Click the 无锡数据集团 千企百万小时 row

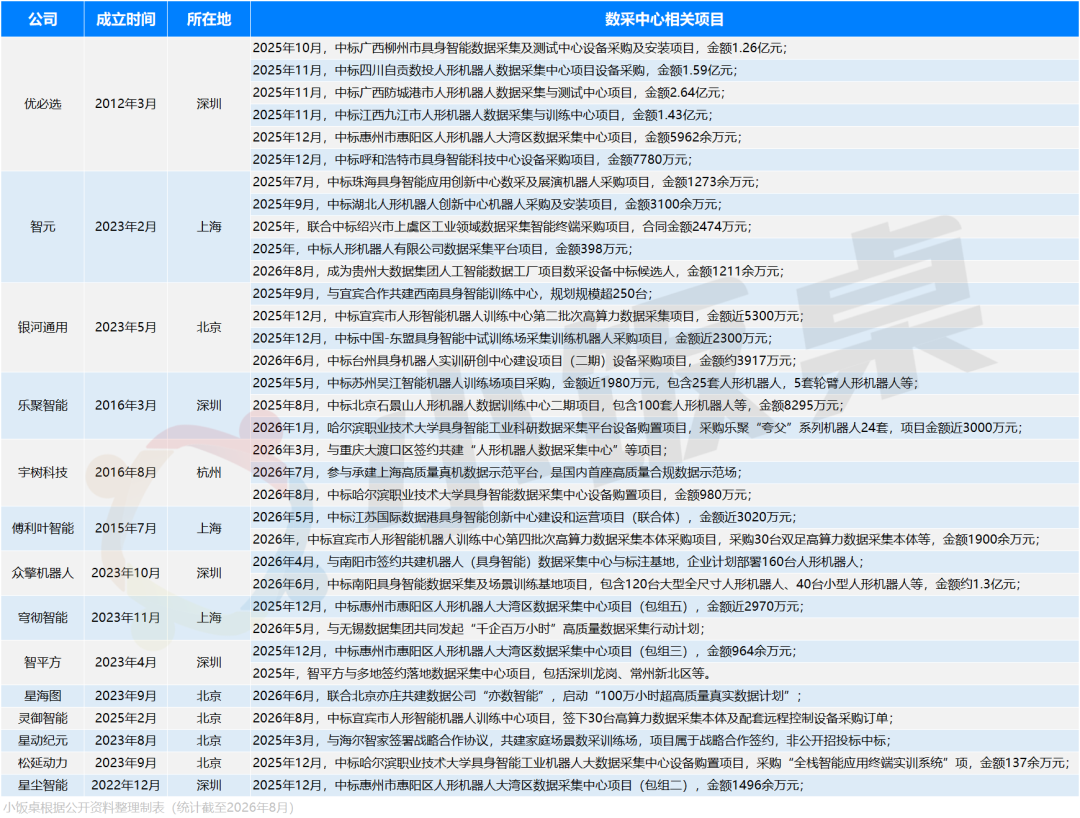665,629
